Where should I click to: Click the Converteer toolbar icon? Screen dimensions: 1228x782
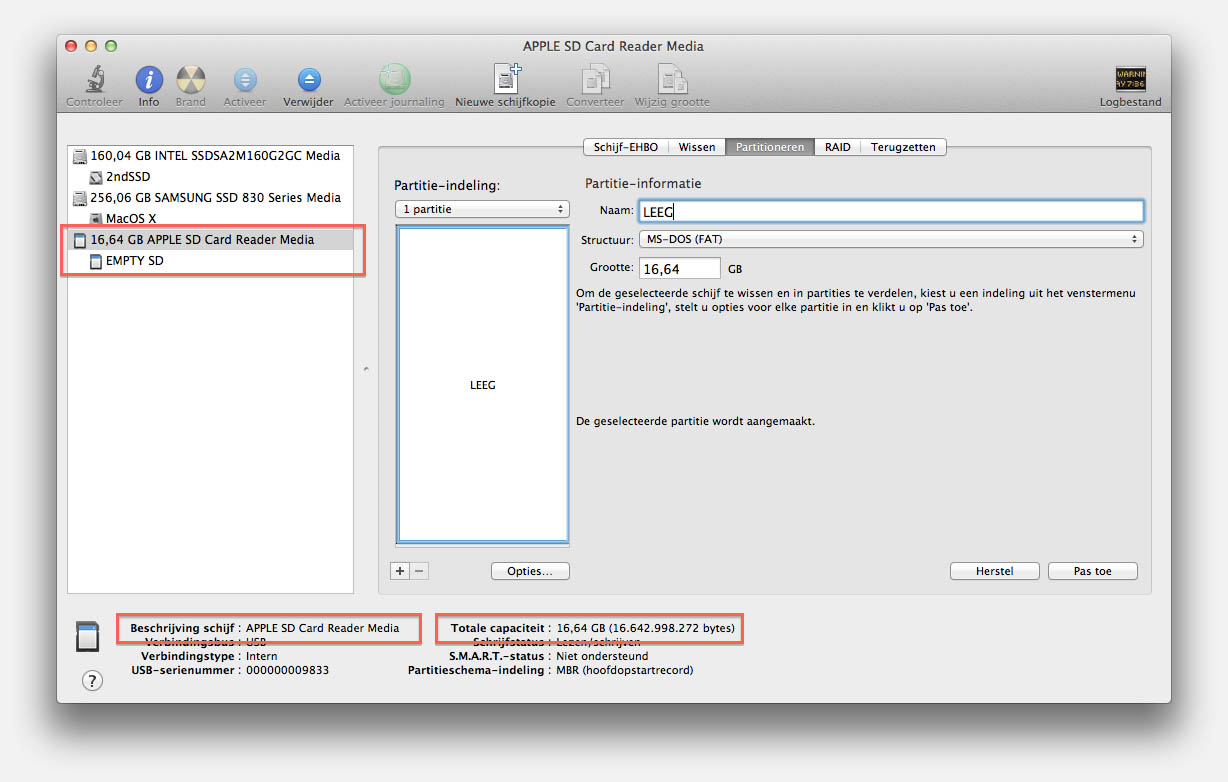coord(595,79)
